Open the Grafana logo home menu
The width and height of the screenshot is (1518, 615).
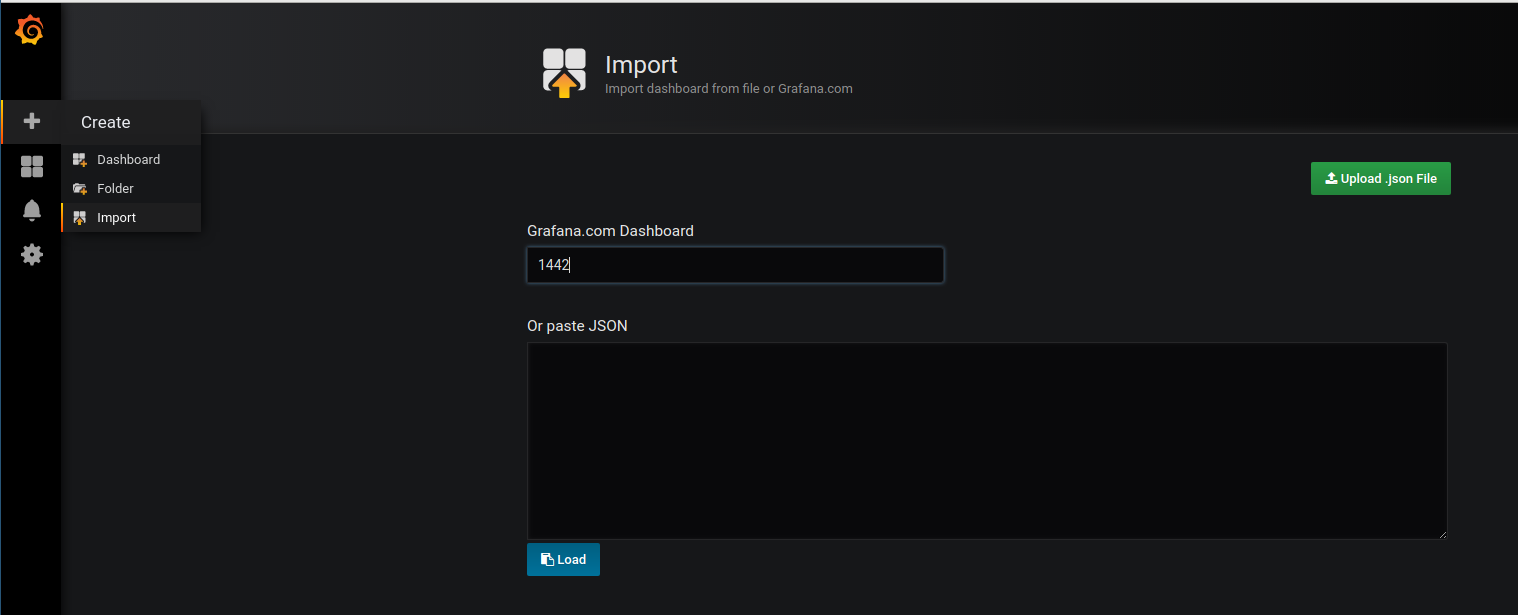click(x=30, y=30)
